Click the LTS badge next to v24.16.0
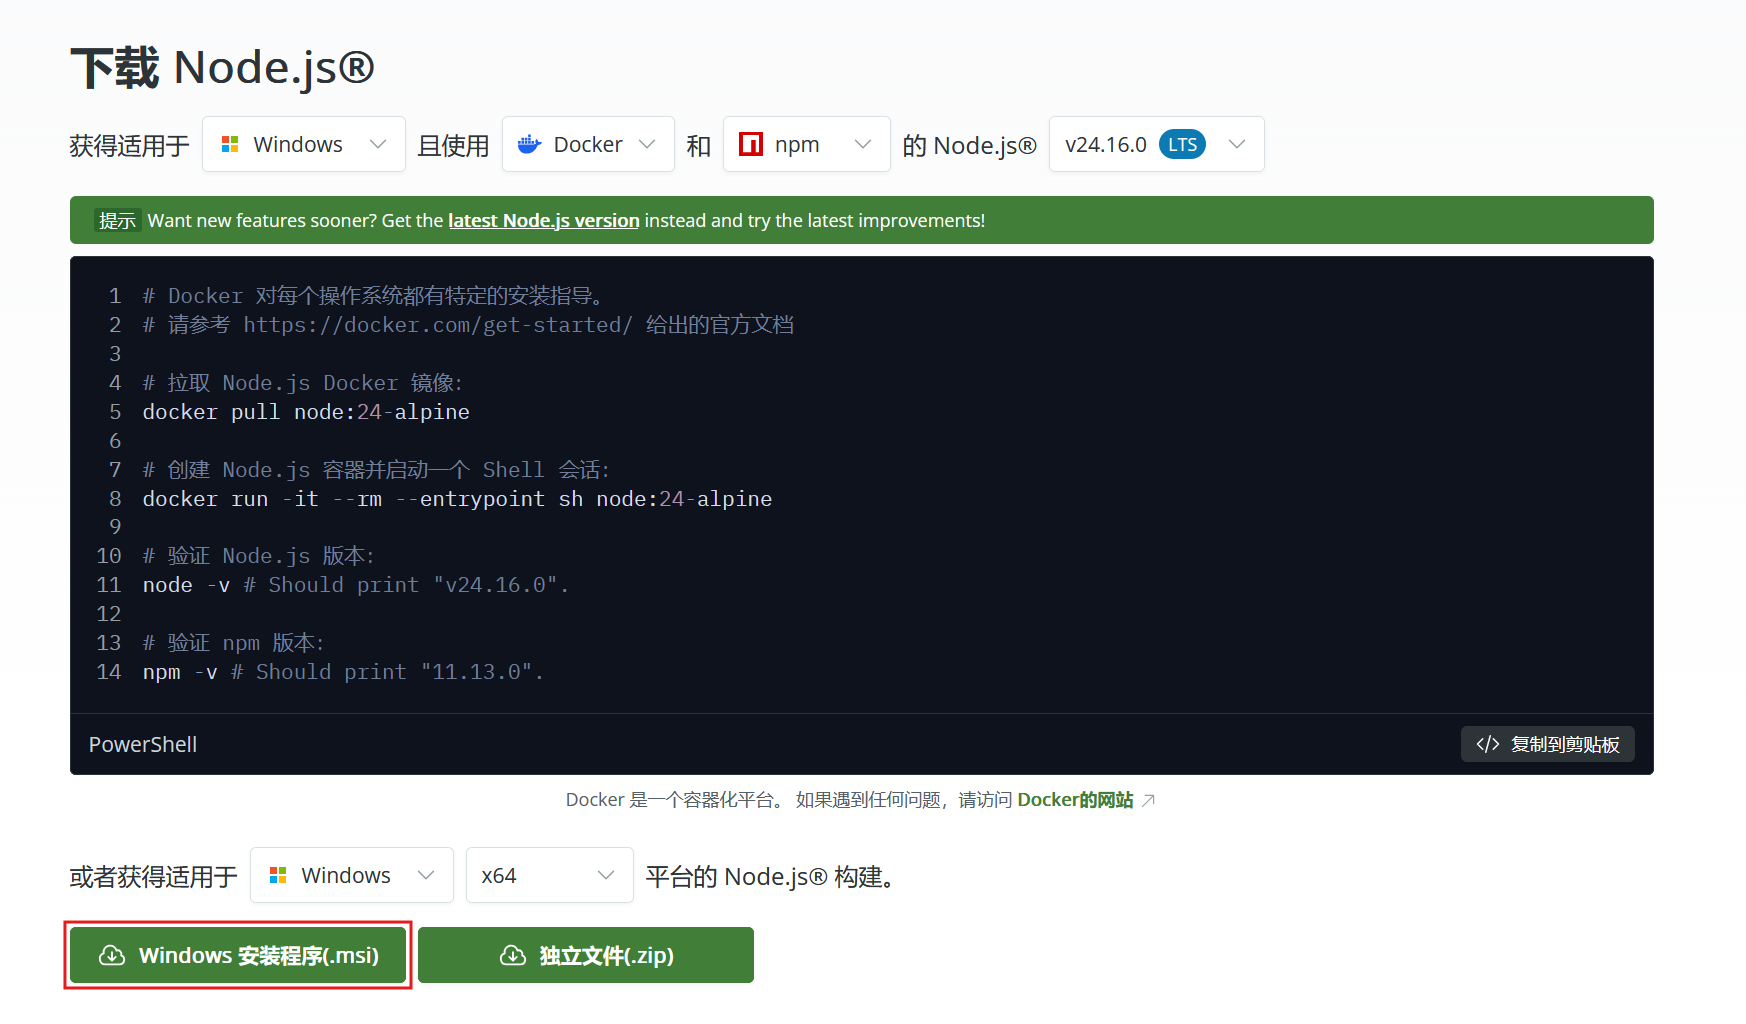The image size is (1746, 1024). 1182,144
